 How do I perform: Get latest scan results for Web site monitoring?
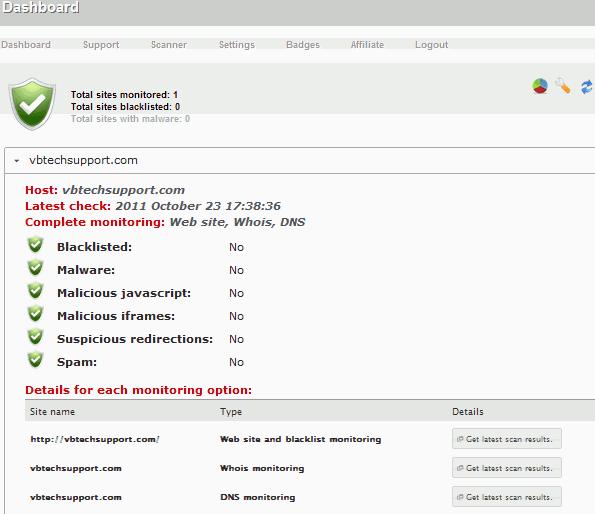coord(507,439)
